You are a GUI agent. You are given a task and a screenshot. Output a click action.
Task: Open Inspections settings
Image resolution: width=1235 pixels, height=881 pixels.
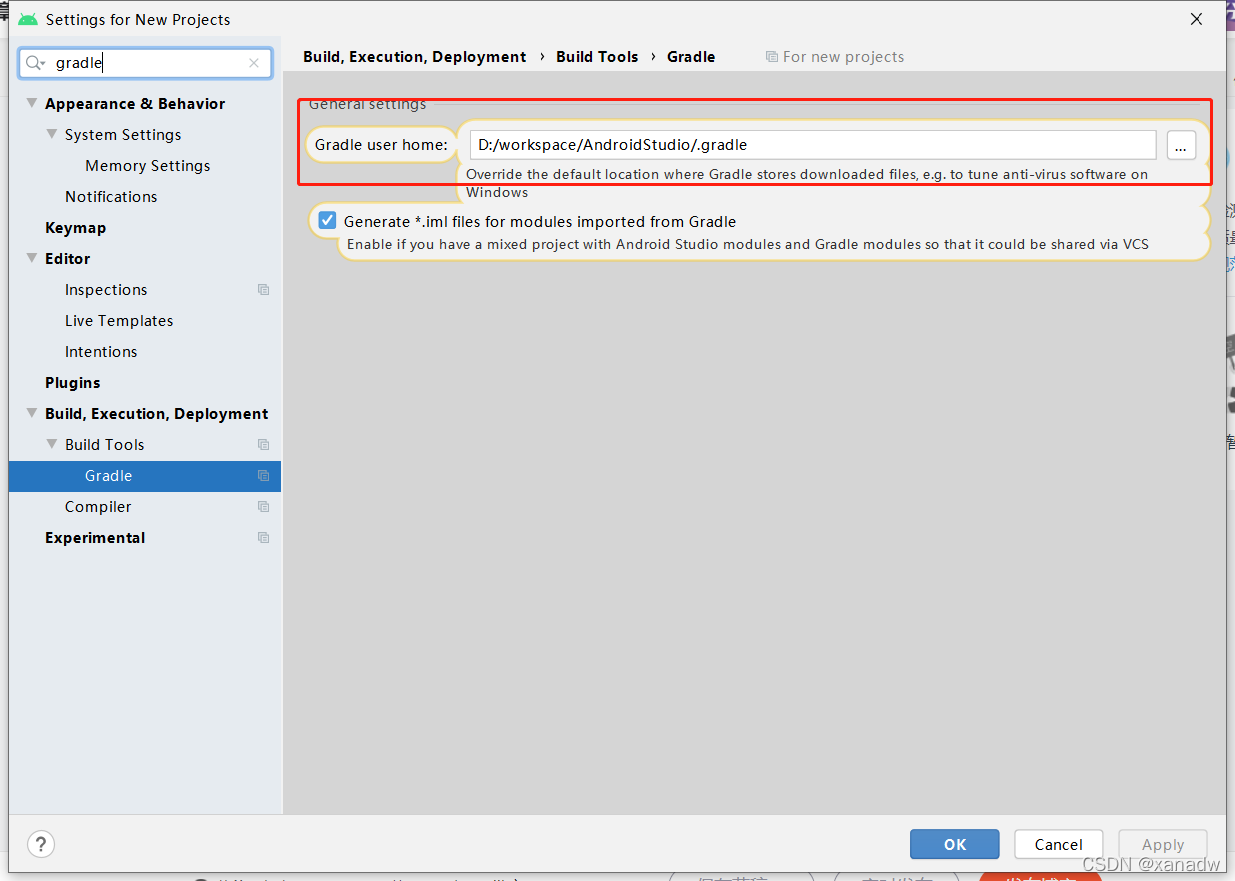pos(106,290)
